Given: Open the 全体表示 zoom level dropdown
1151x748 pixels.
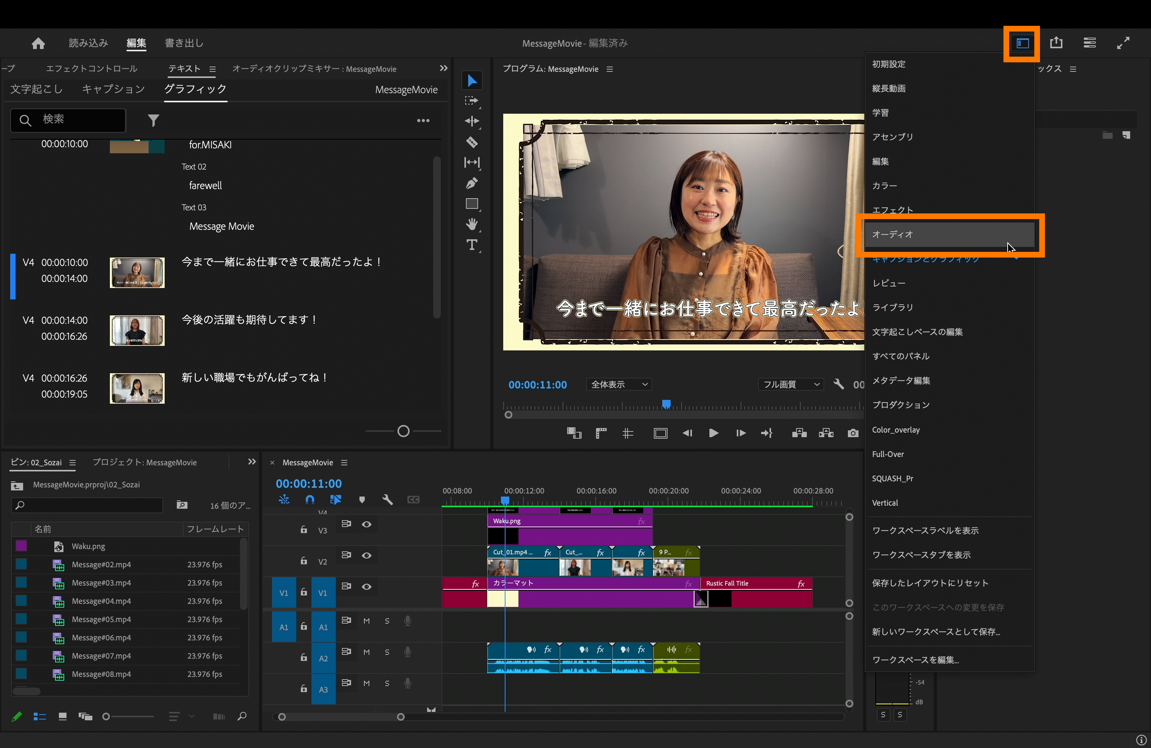Looking at the screenshot, I should [x=619, y=384].
